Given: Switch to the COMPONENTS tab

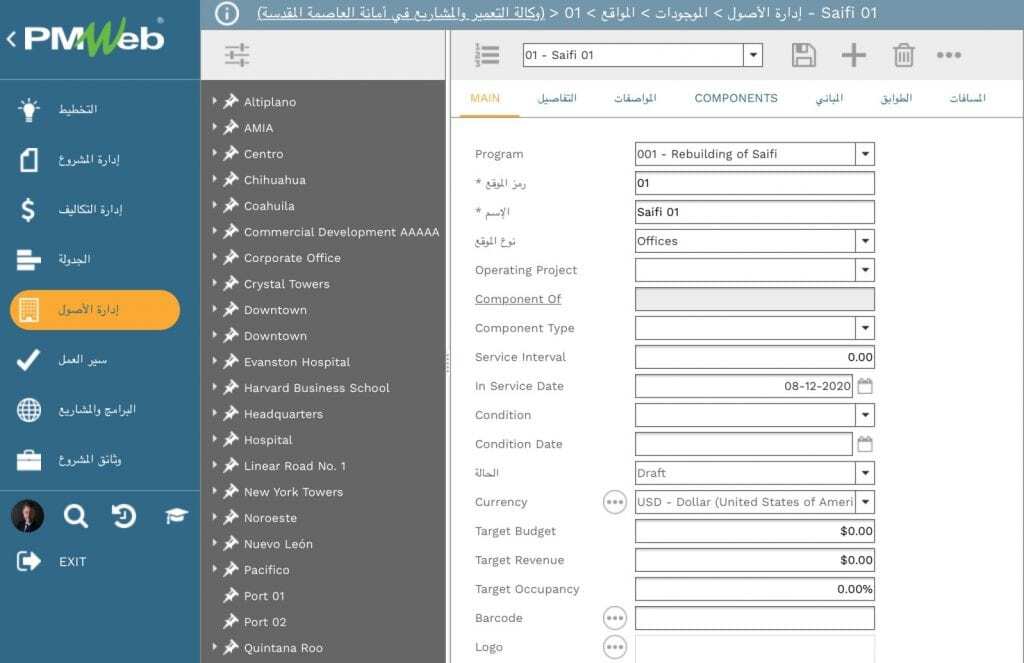Looking at the screenshot, I should point(735,98).
